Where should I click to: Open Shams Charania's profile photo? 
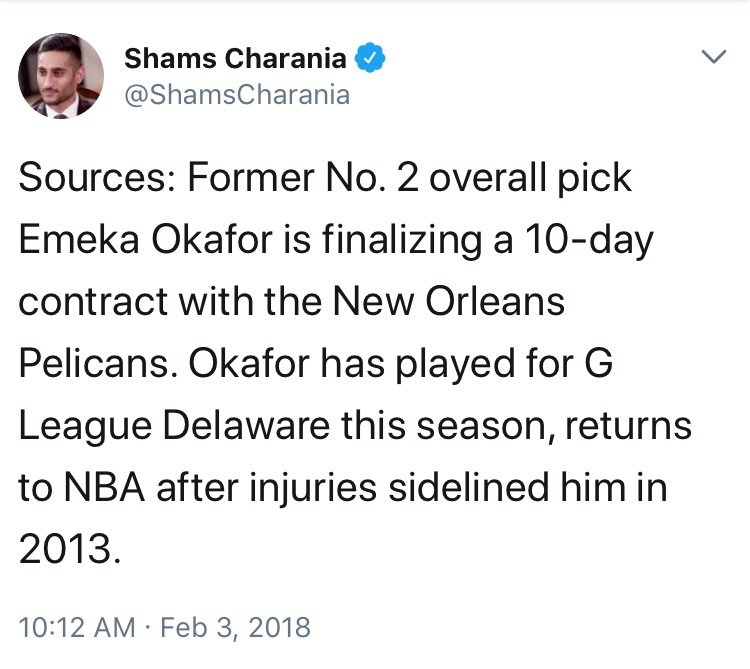click(x=61, y=76)
